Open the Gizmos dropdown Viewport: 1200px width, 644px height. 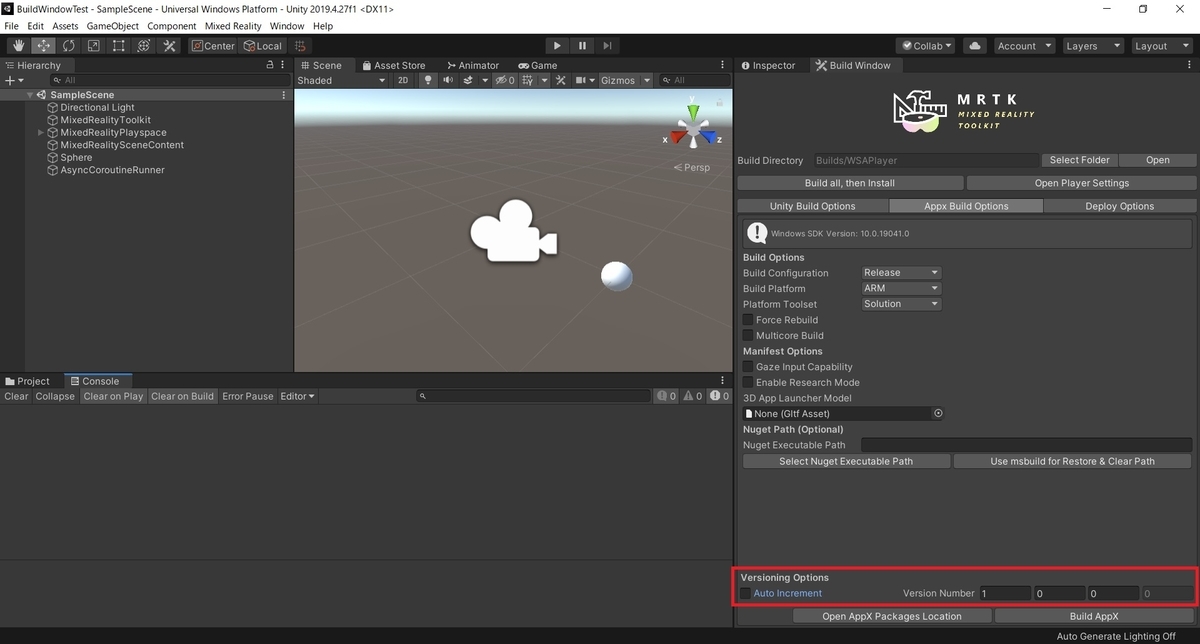coord(626,80)
